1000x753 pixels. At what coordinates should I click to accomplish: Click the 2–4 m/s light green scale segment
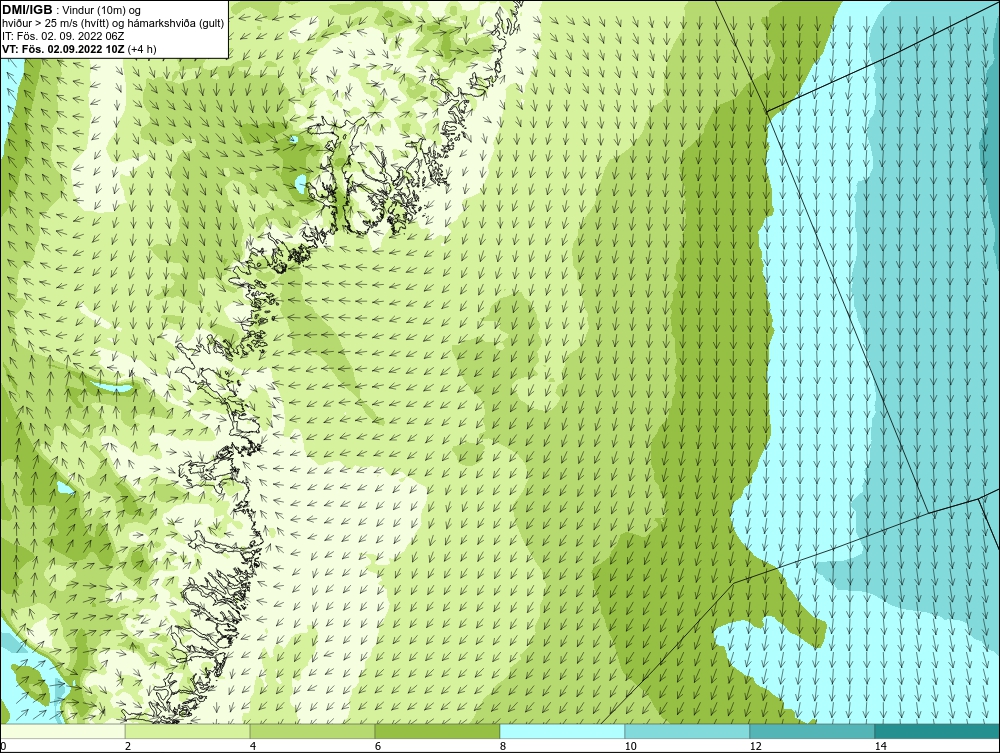pos(188,731)
